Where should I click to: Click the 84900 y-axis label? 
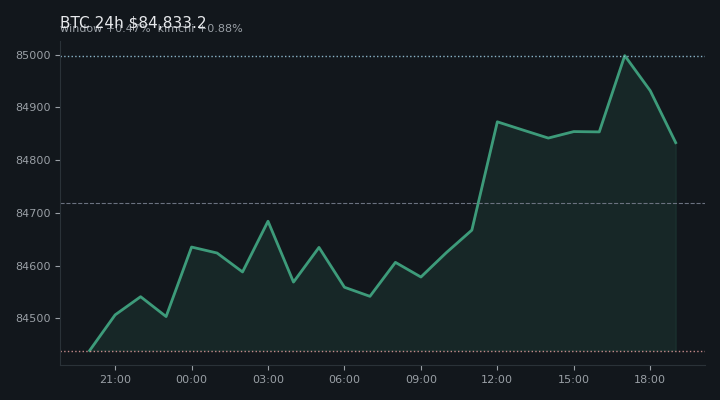pos(33,107)
